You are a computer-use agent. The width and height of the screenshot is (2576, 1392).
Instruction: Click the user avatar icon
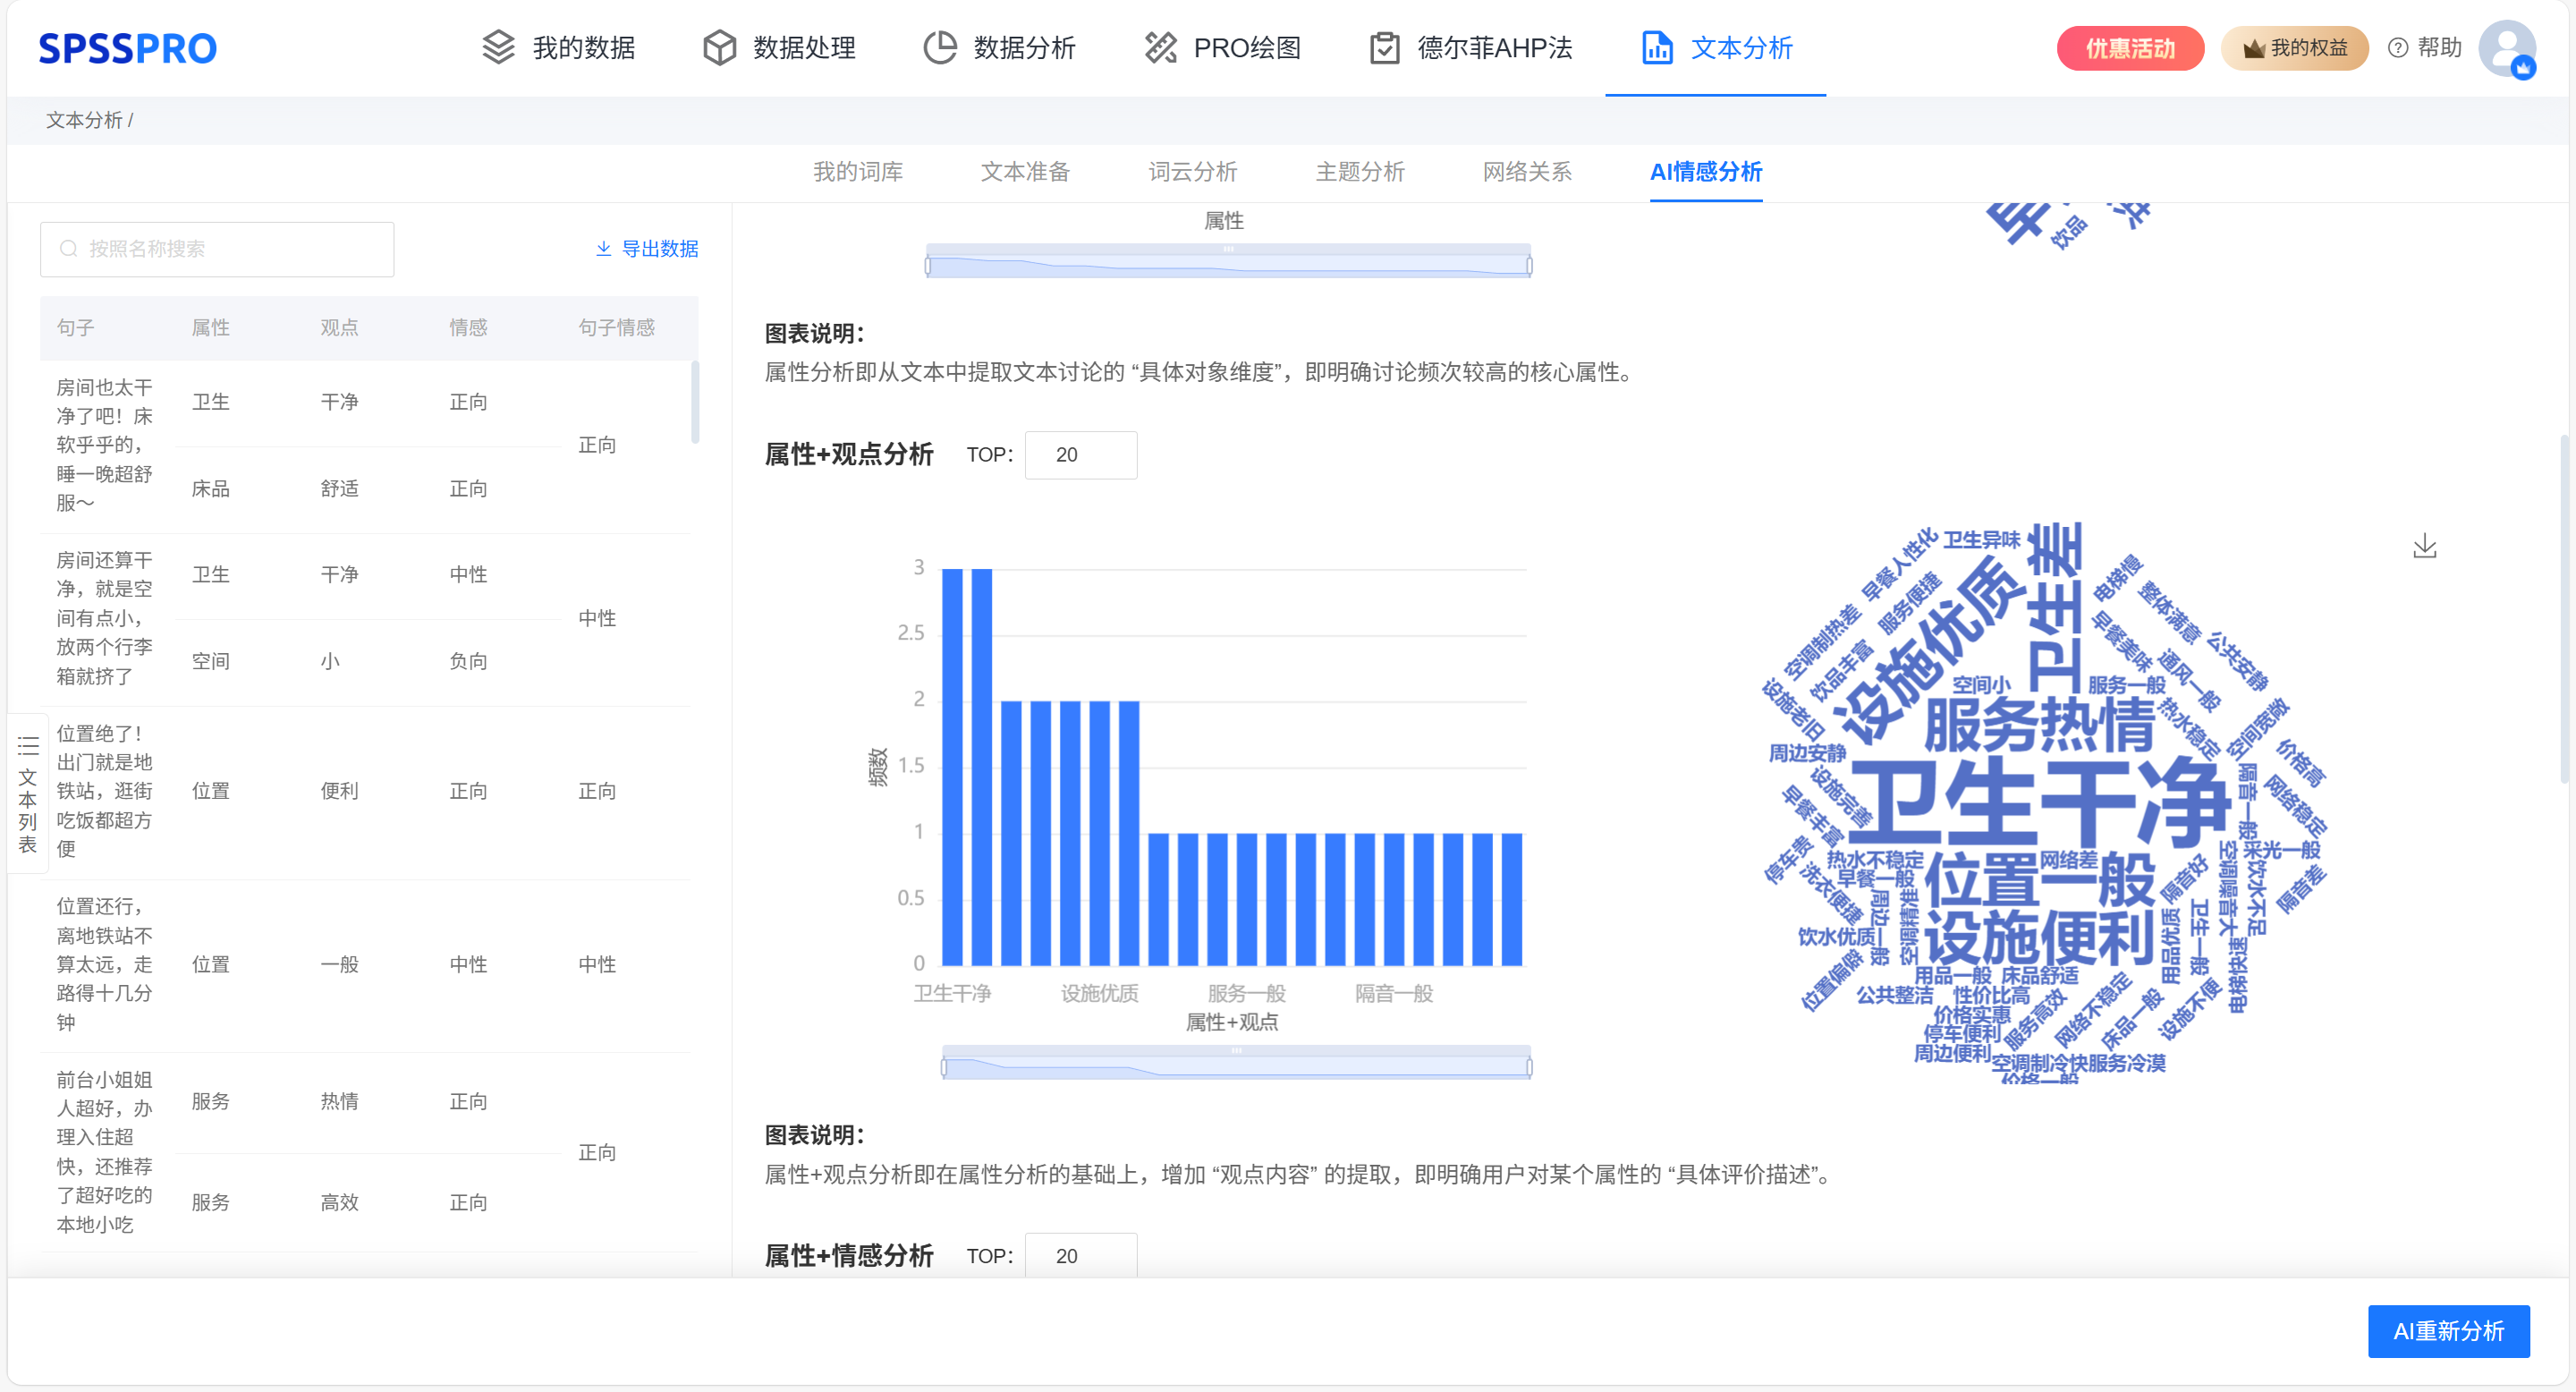point(2506,48)
